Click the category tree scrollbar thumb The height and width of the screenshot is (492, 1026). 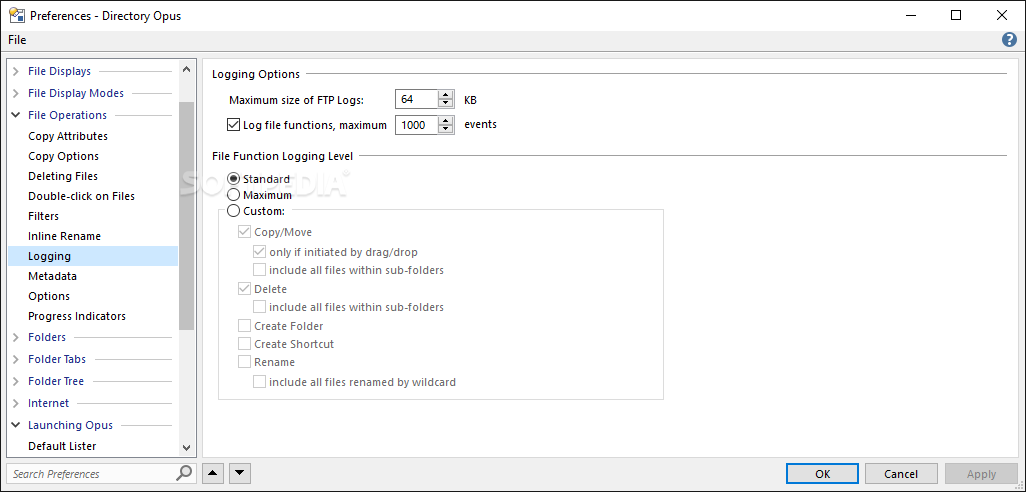pos(186,216)
